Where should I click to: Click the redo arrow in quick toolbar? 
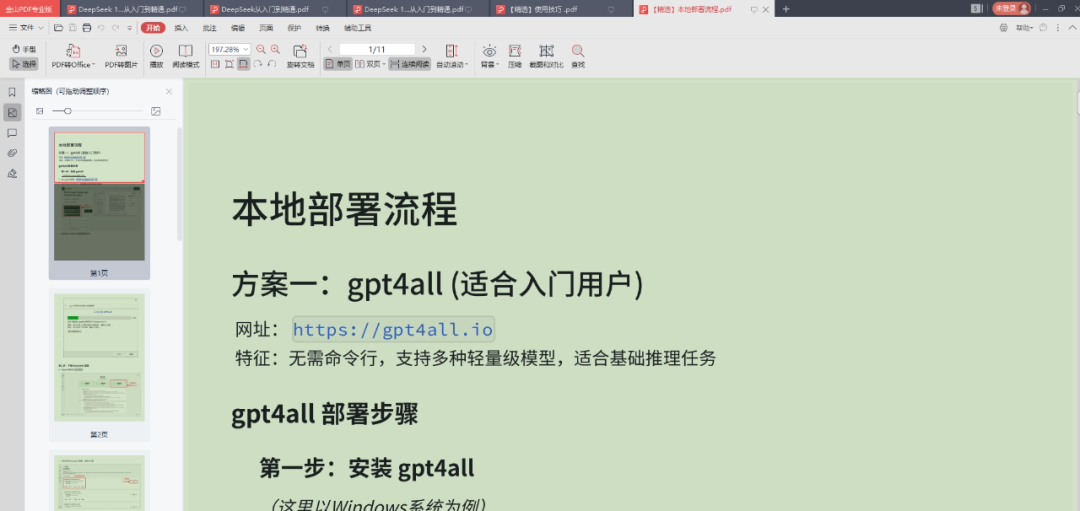[x=115, y=28]
